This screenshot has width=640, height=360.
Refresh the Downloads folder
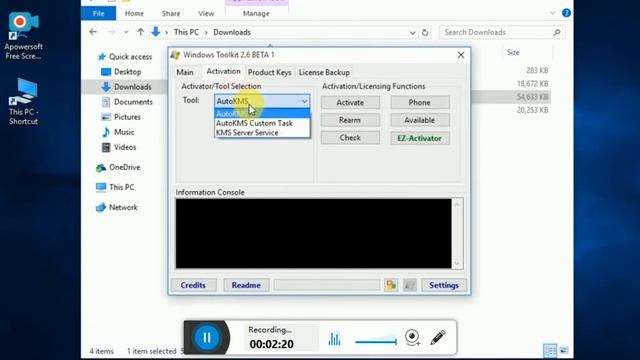click(425, 33)
